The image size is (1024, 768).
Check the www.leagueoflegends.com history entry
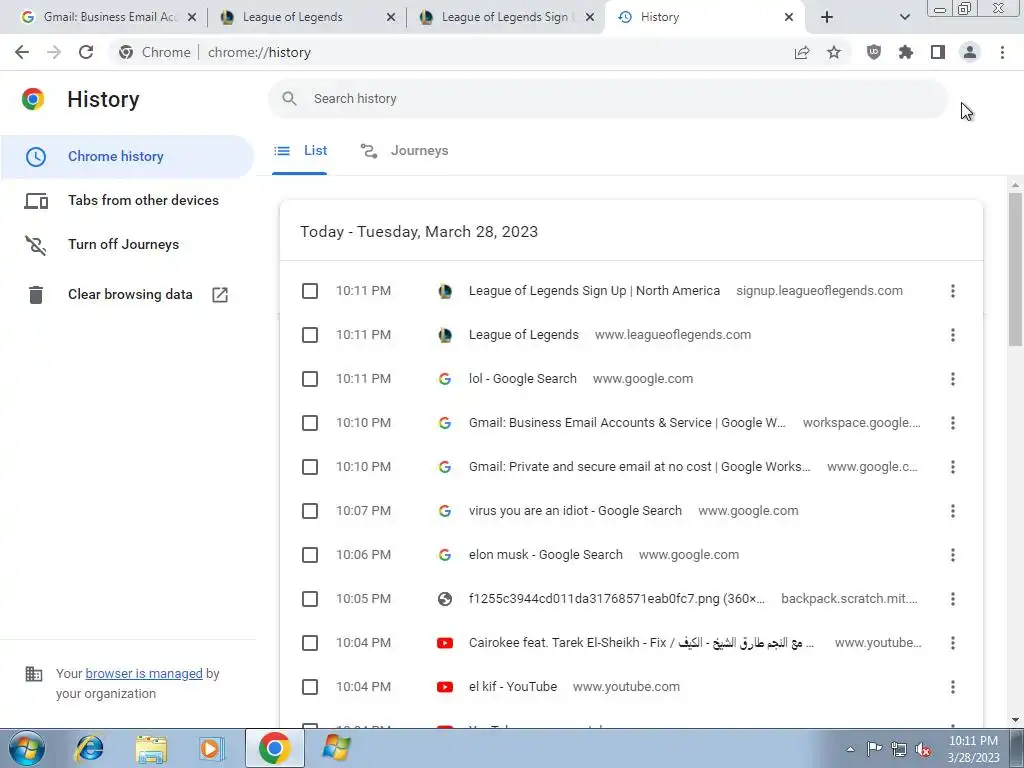point(310,335)
